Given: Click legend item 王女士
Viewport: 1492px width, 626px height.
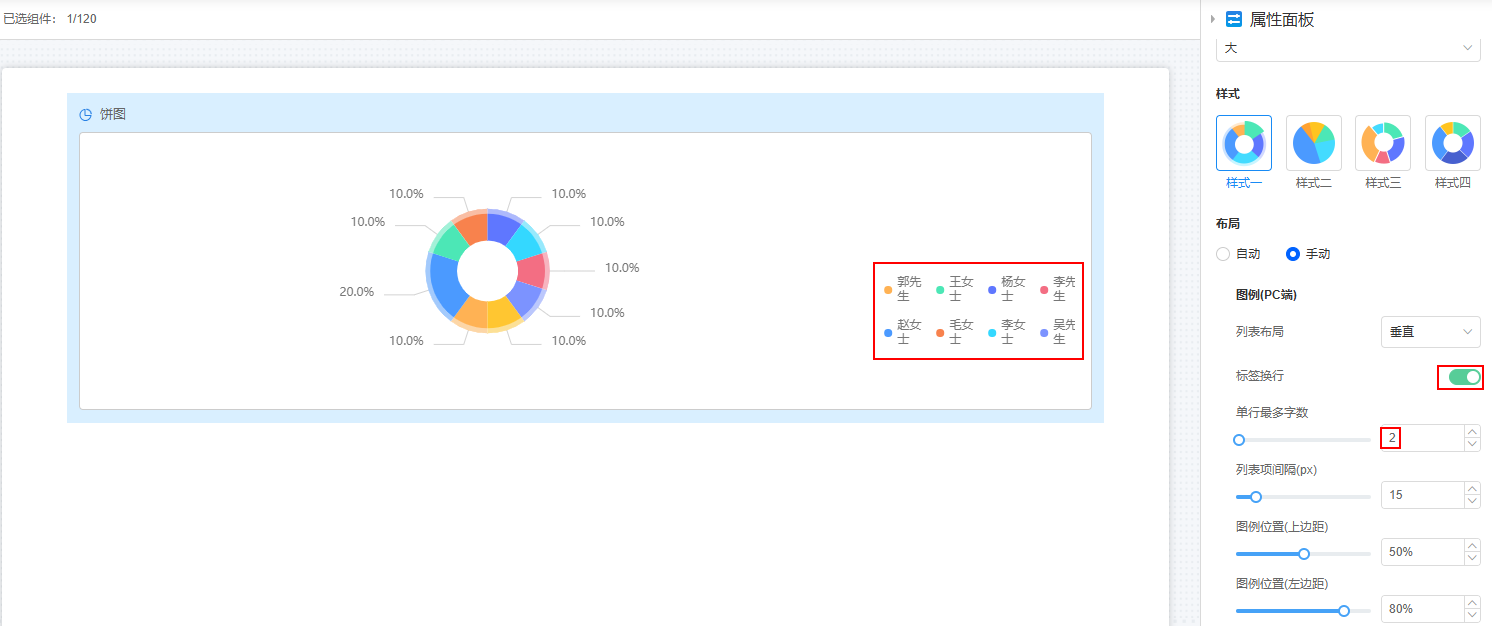Looking at the screenshot, I should pyautogui.click(x=955, y=289).
